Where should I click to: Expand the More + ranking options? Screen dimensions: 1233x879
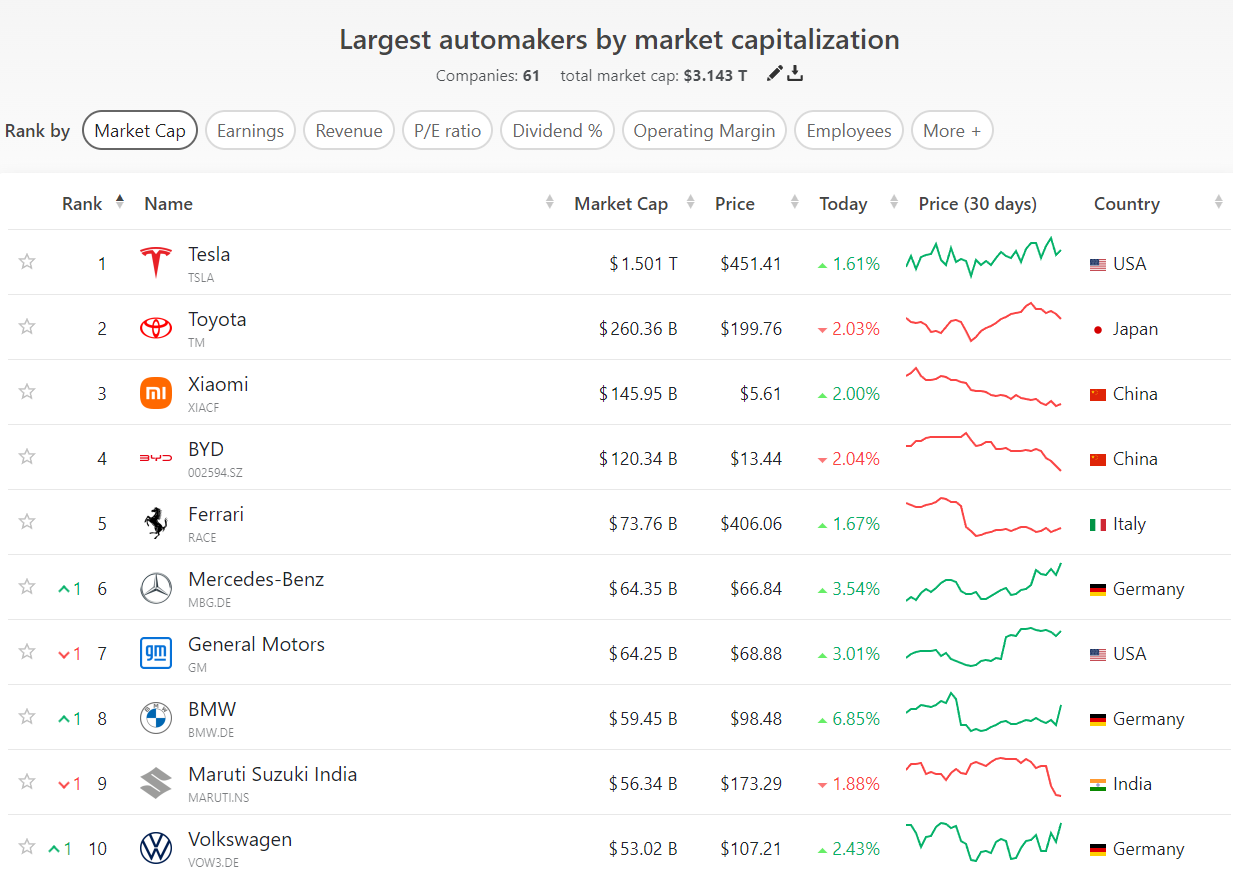[x=951, y=131]
